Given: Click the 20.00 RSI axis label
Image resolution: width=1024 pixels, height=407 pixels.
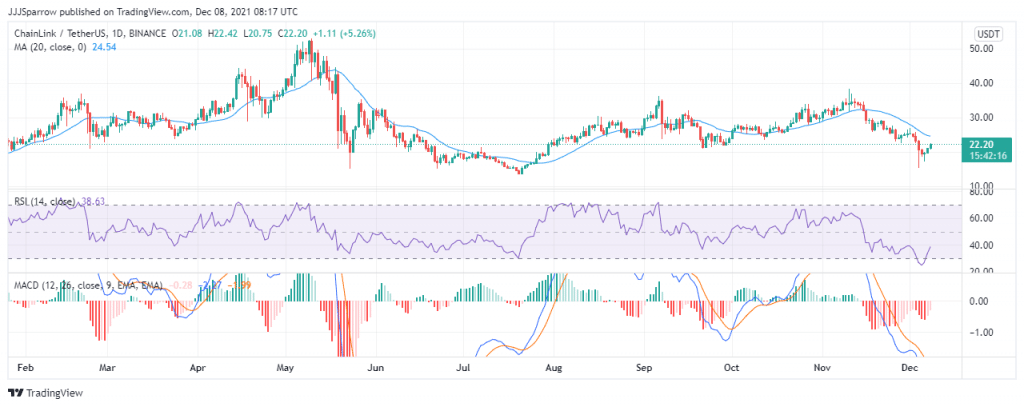Looking at the screenshot, I should pyautogui.click(x=982, y=271).
